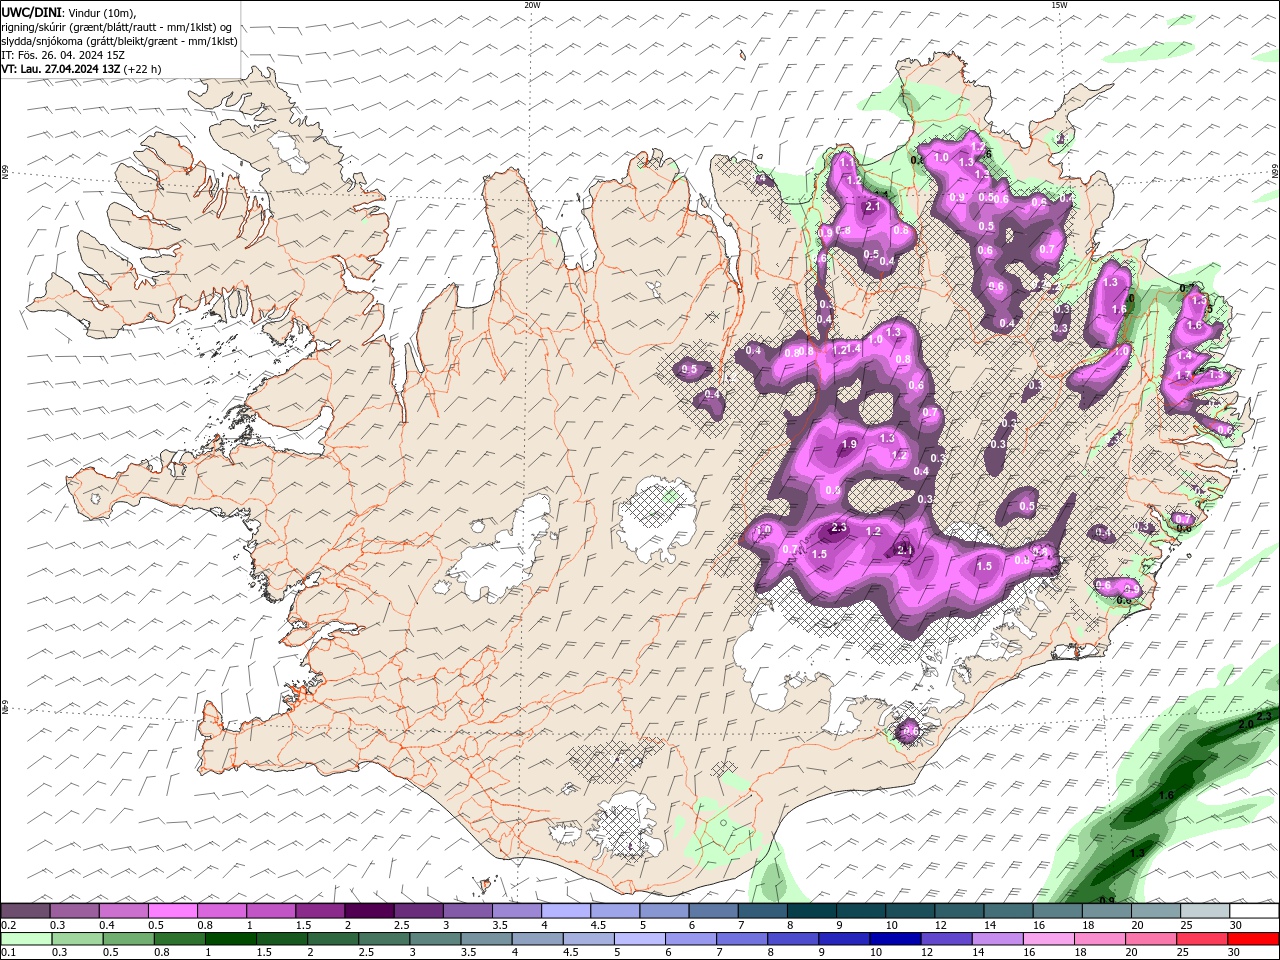Click the 1.9 precipitation value on the map
1280x960 pixels.
coord(850,445)
